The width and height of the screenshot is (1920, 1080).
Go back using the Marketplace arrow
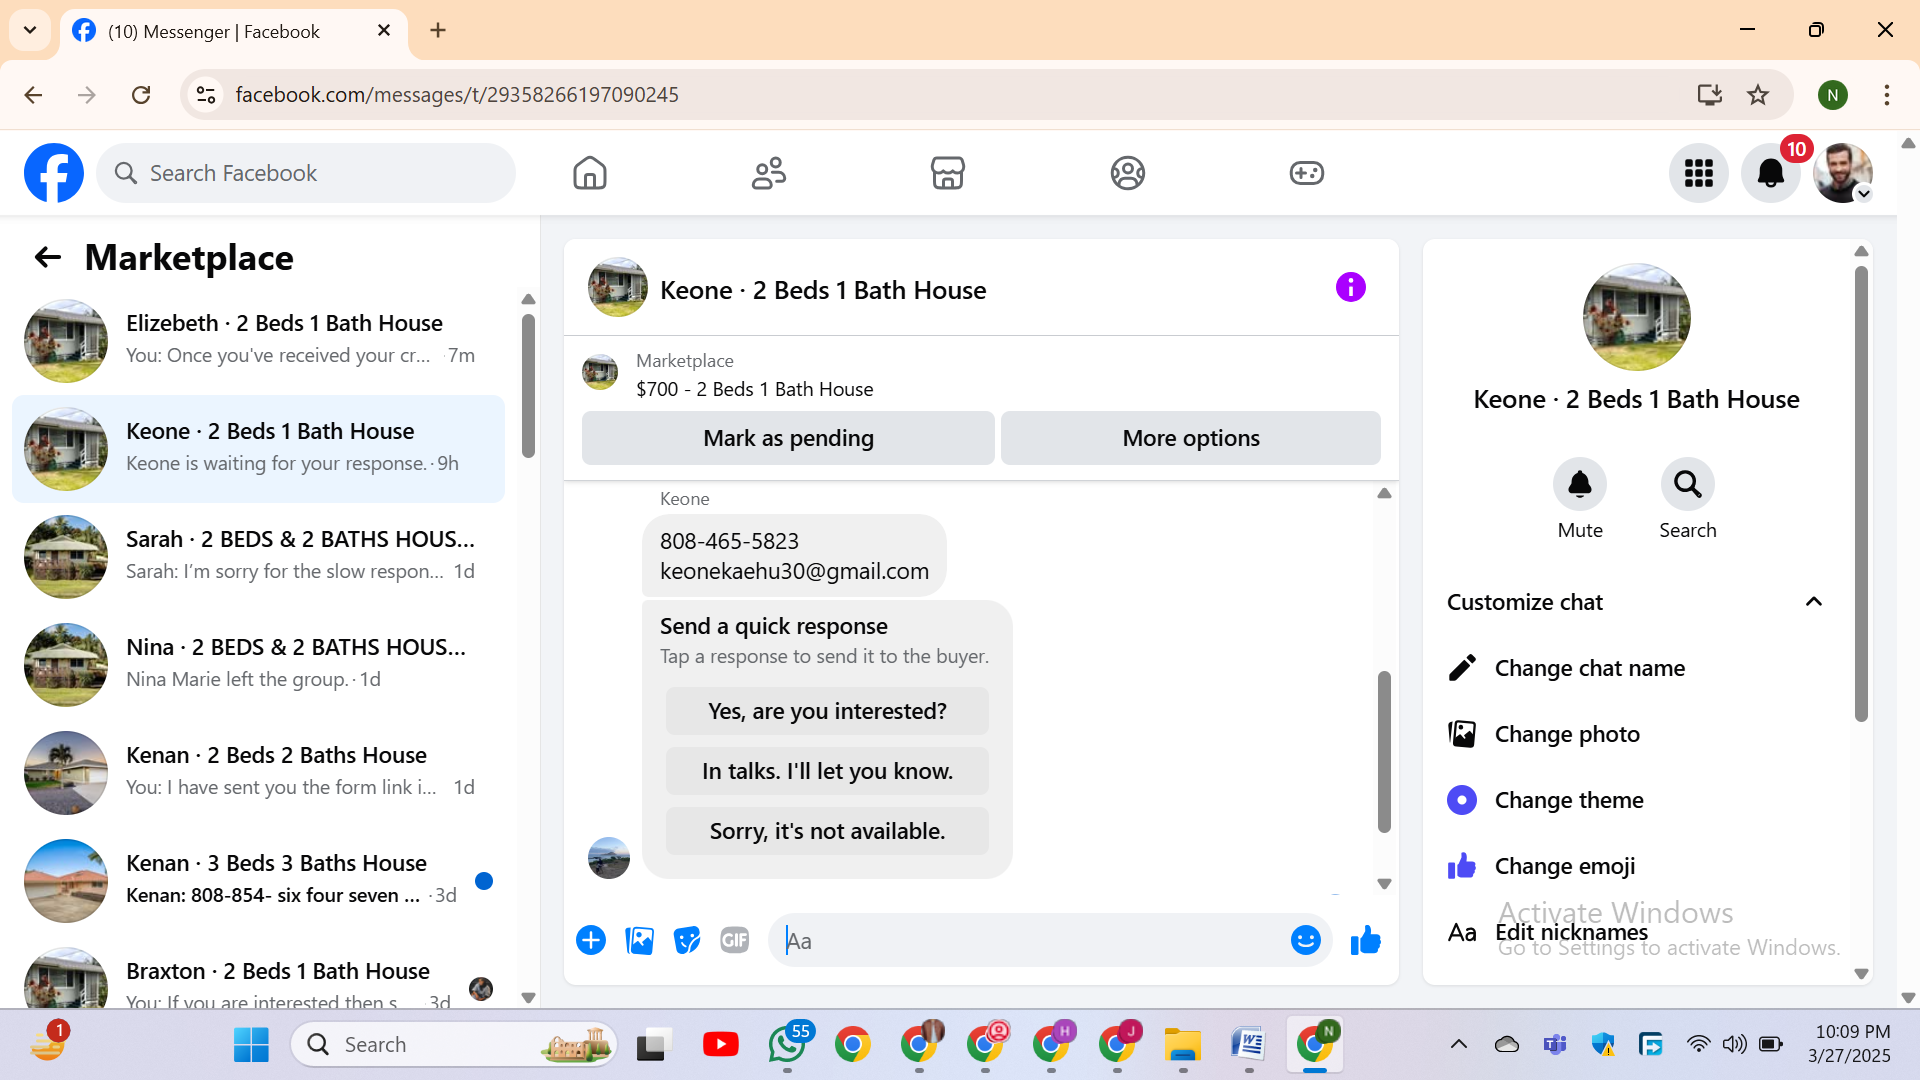(x=48, y=258)
